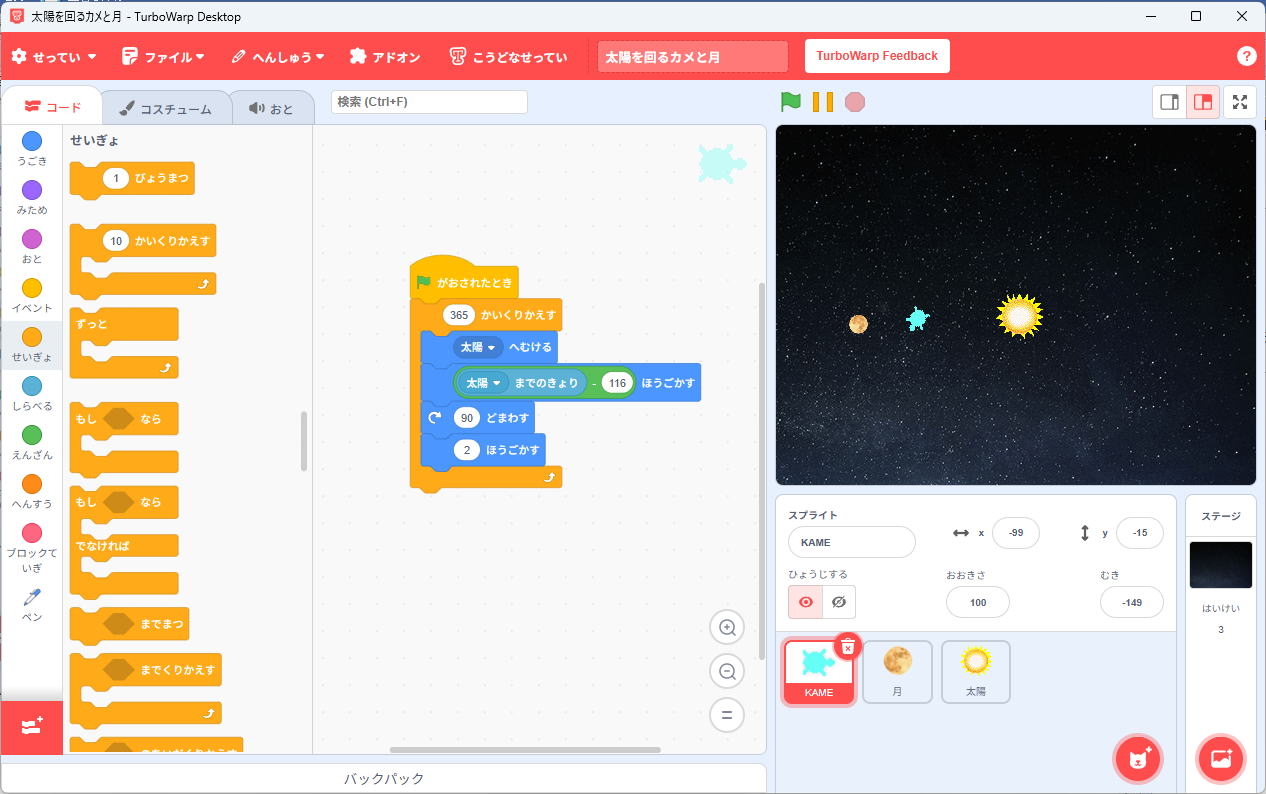
Task: Pause the project with the pause button
Action: pyautogui.click(x=823, y=102)
